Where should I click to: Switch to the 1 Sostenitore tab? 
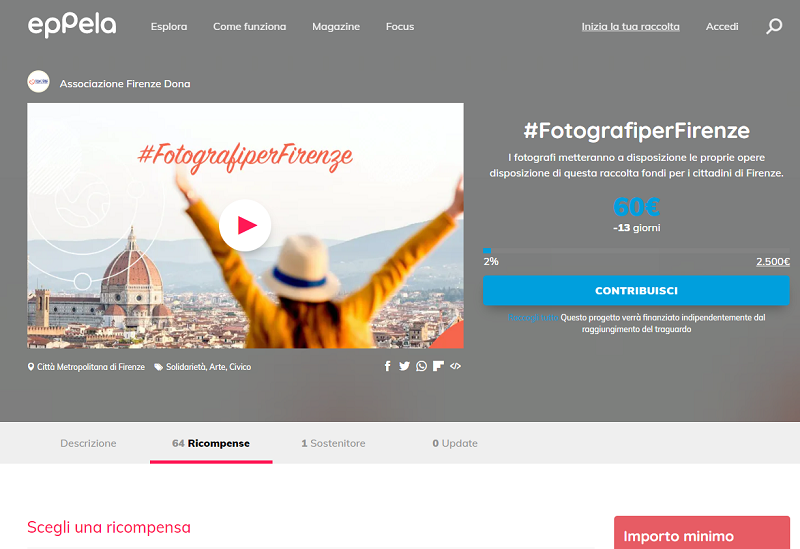pyautogui.click(x=333, y=443)
